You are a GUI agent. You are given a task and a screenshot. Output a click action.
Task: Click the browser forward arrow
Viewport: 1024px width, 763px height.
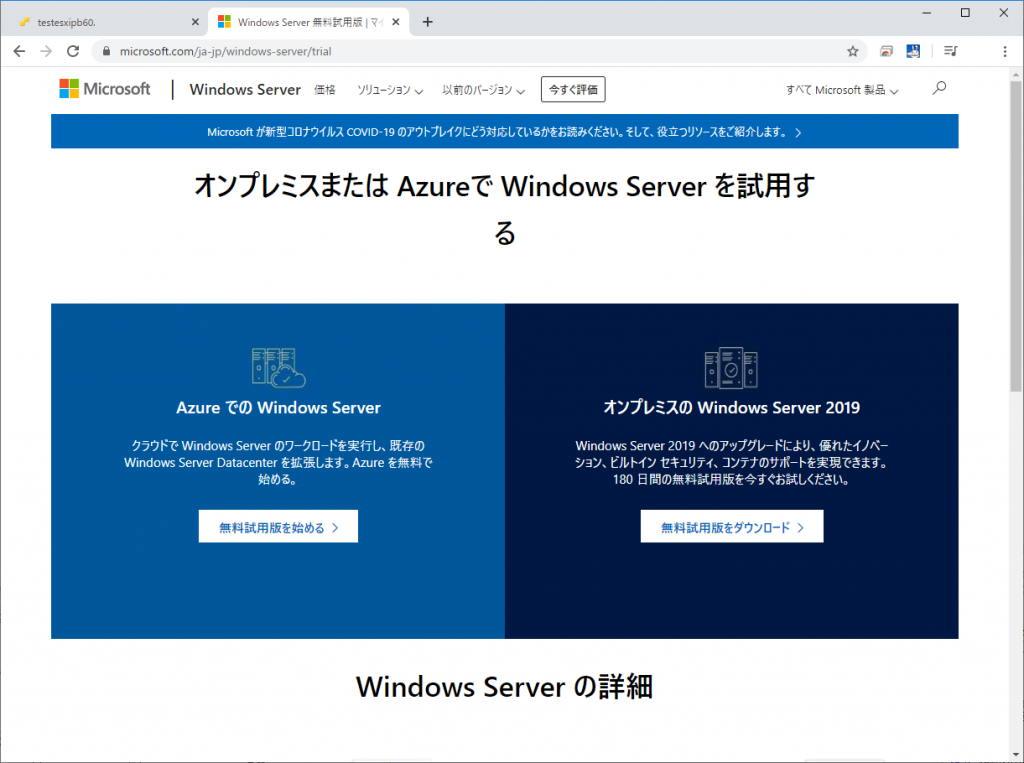tap(46, 51)
